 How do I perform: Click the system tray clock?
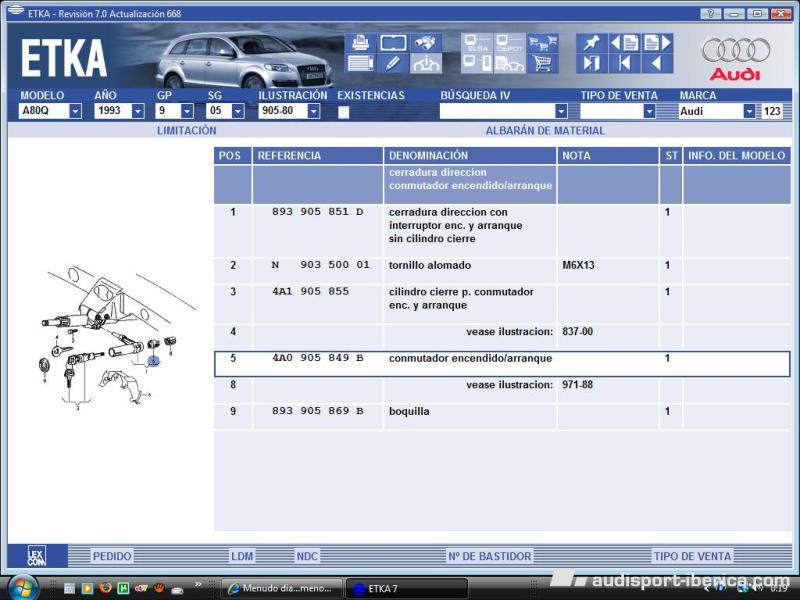point(779,588)
